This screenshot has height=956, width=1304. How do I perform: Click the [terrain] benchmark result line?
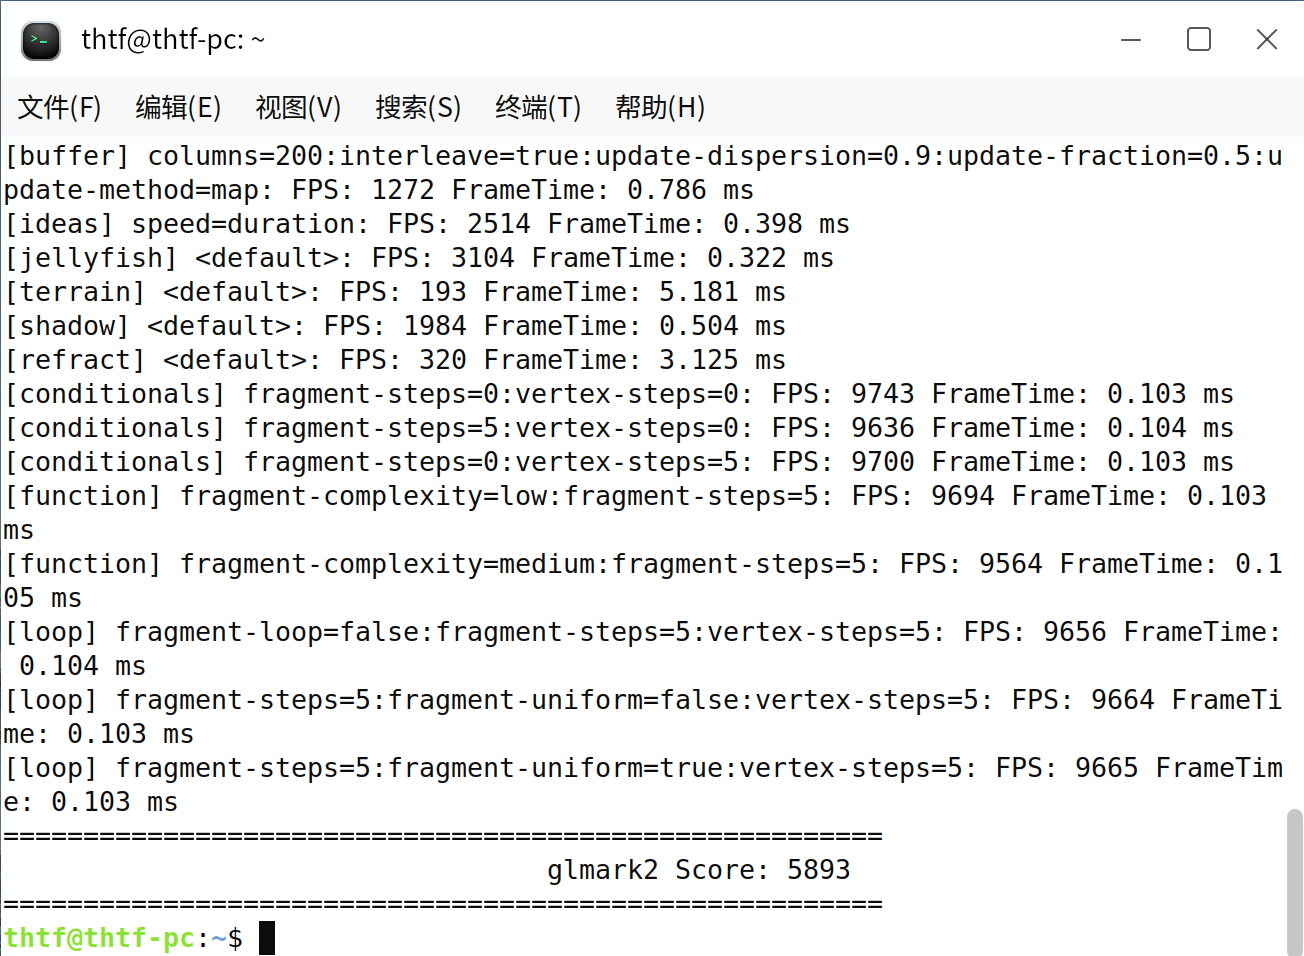395,292
